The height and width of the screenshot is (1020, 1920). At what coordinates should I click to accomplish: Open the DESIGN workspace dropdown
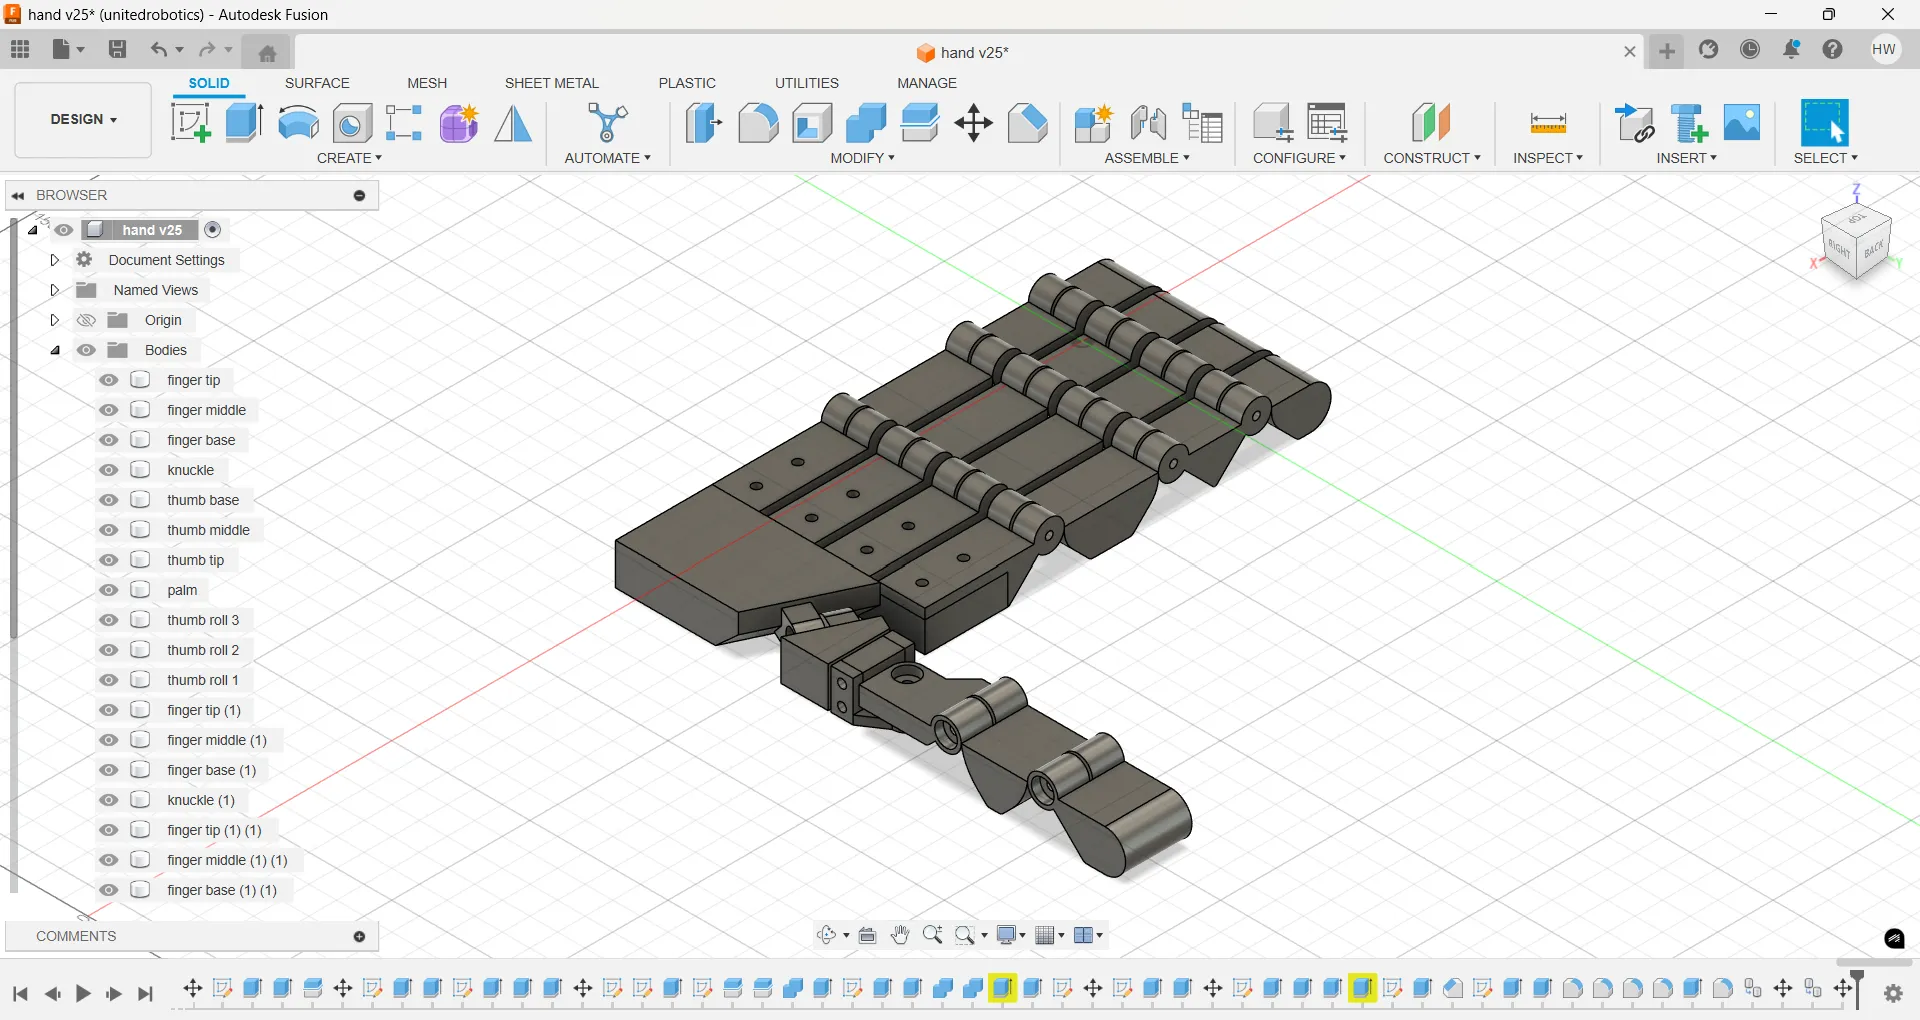coord(82,119)
